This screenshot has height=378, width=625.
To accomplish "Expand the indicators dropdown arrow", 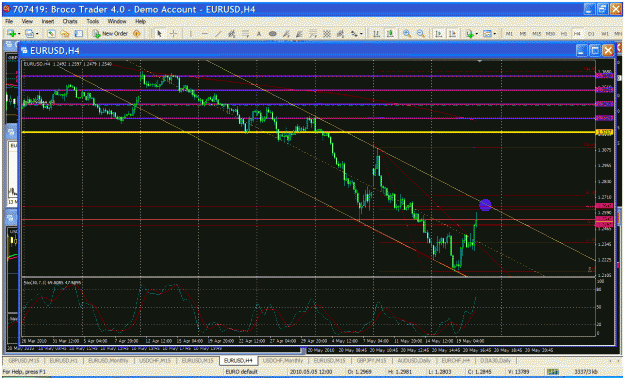I will point(477,34).
